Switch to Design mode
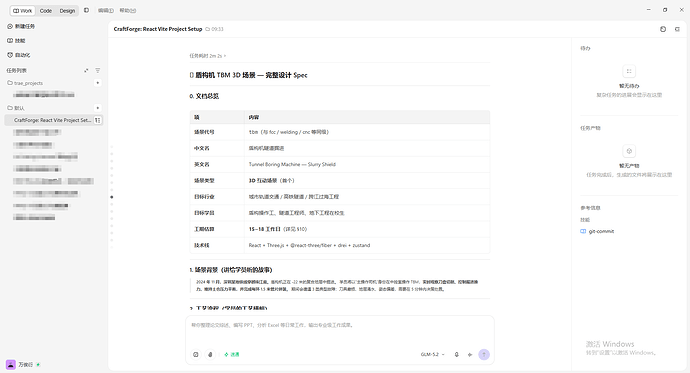This screenshot has width=690, height=373. (x=67, y=11)
